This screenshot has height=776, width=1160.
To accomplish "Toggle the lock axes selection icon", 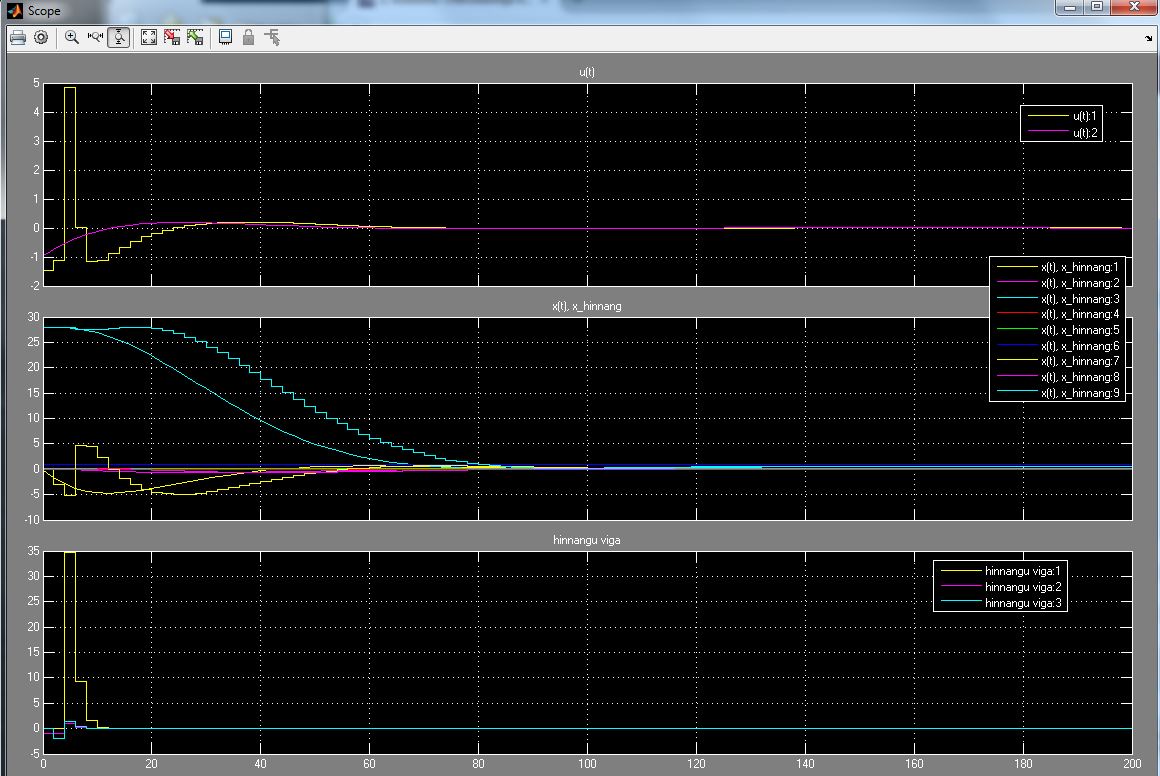I will [249, 37].
